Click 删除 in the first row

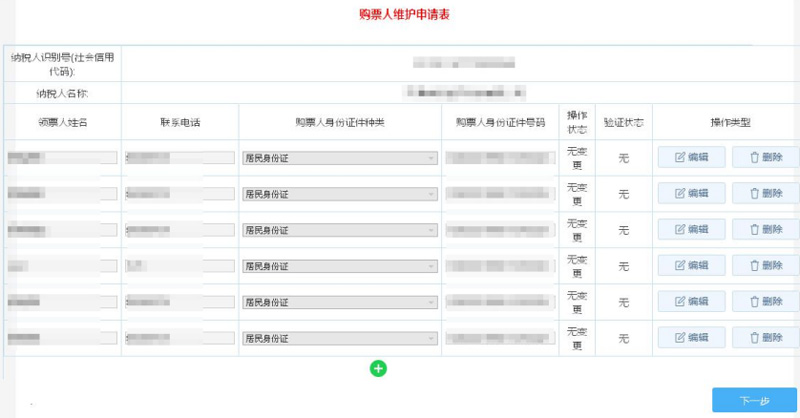[x=766, y=157]
